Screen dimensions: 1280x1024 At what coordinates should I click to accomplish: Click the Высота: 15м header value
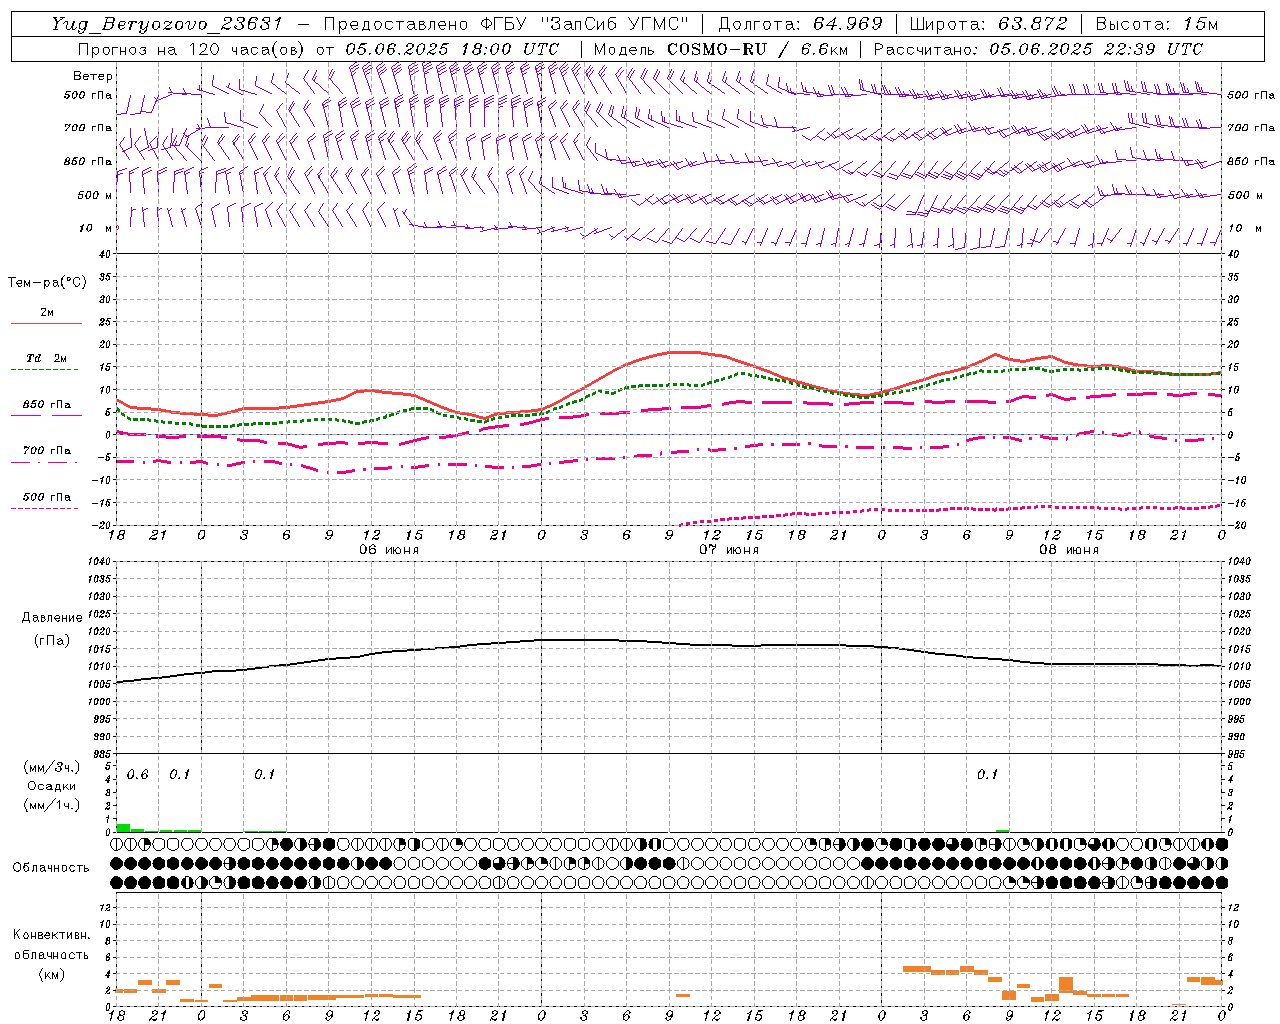click(x=1157, y=24)
